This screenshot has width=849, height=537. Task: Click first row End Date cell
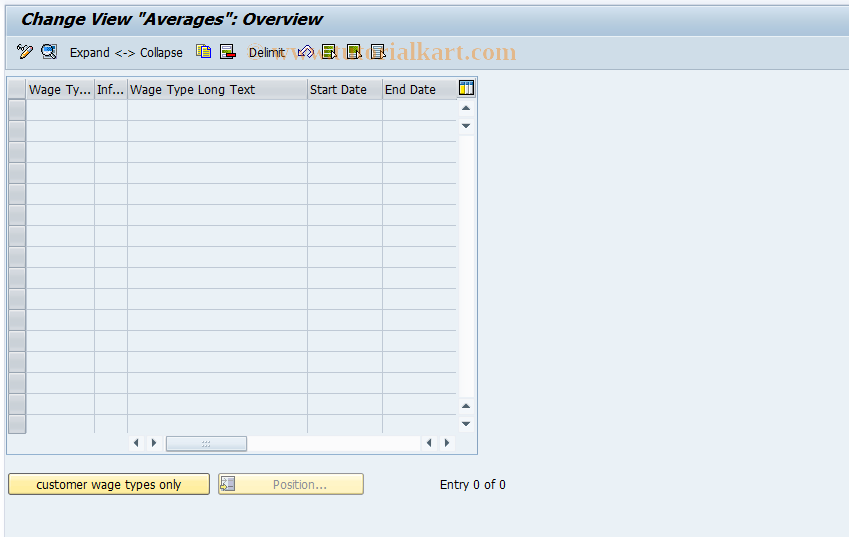pyautogui.click(x=419, y=110)
